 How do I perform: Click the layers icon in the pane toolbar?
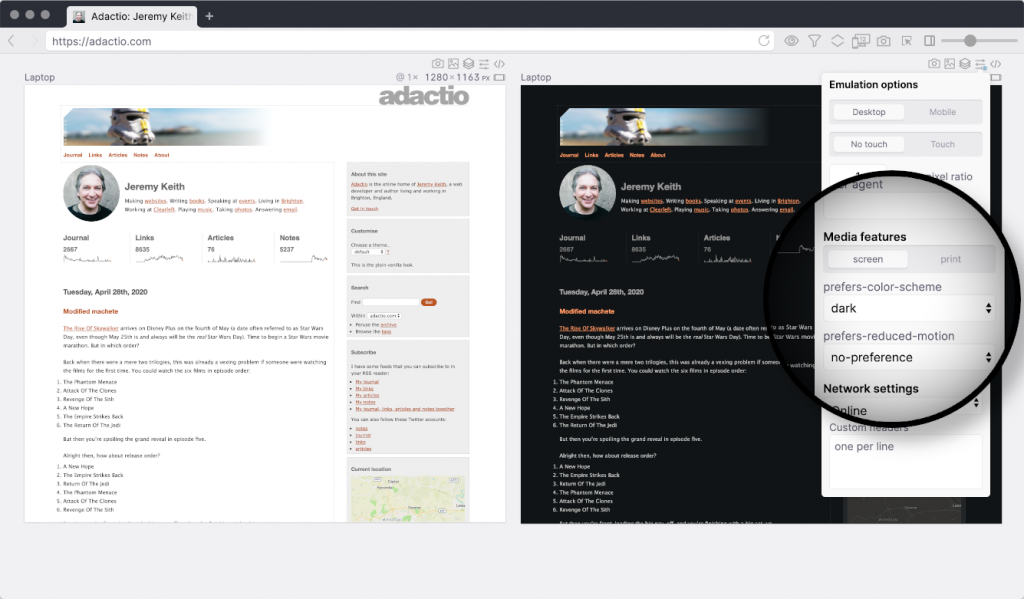(x=469, y=63)
